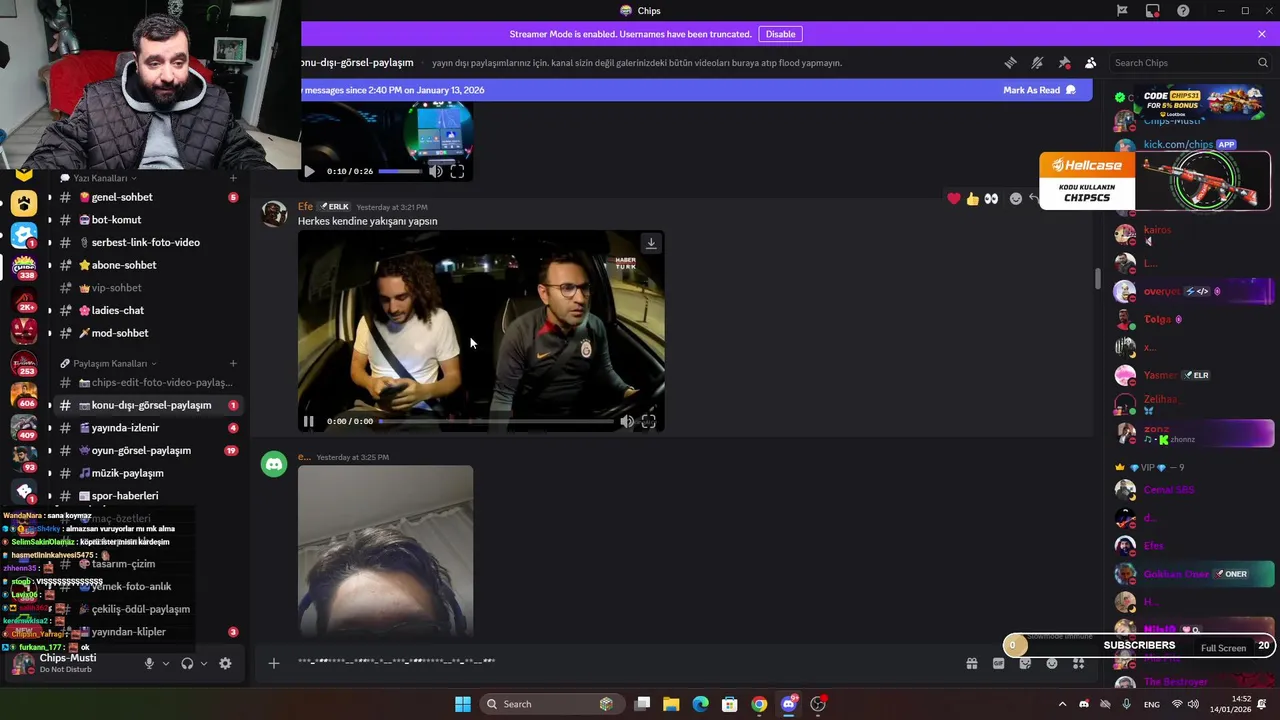Open Discord help question mark icon
The height and width of the screenshot is (720, 1280).
click(x=1184, y=11)
